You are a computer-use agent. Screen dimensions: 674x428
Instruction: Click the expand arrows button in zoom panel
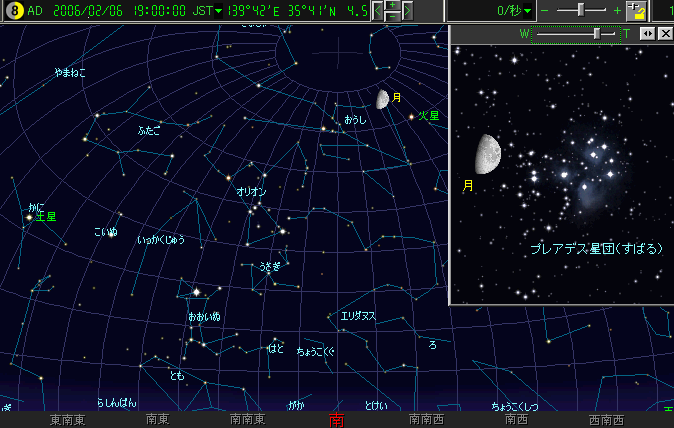[x=647, y=34]
